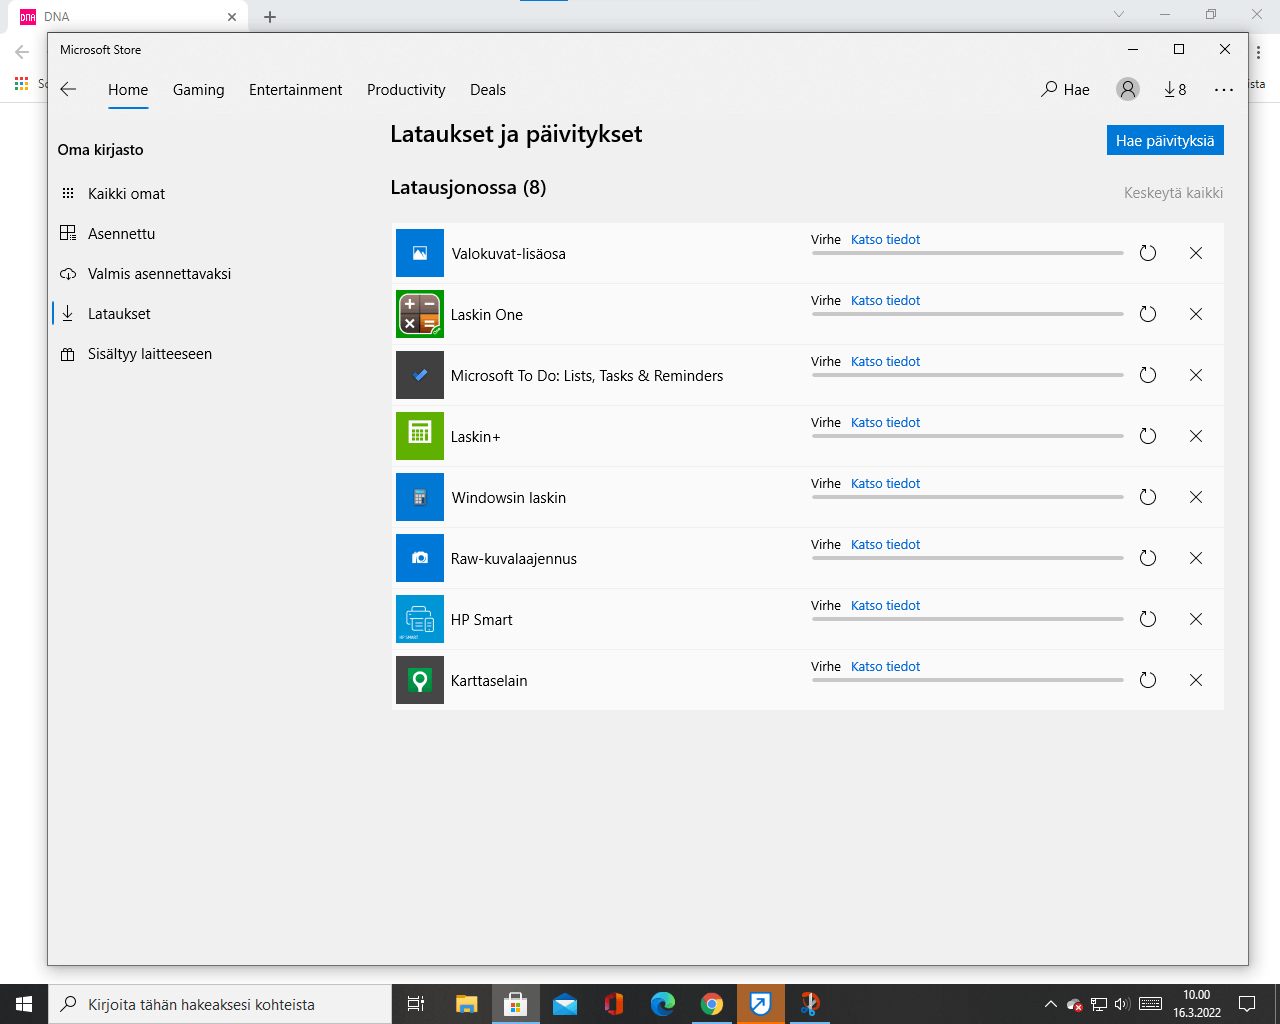Switch to the Entertainment tab
The height and width of the screenshot is (1024, 1280).
click(295, 89)
